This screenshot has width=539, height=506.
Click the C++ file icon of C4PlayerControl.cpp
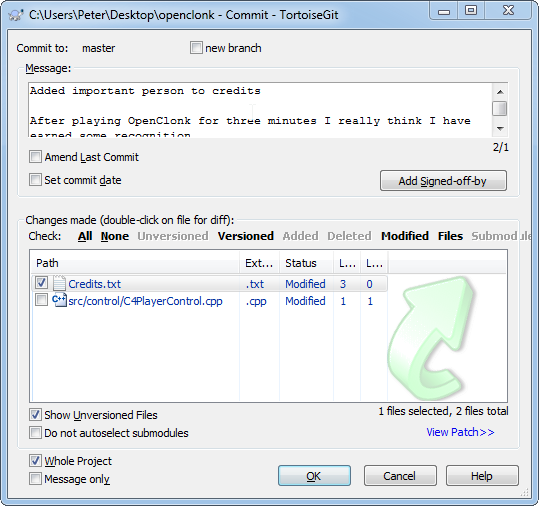(59, 300)
